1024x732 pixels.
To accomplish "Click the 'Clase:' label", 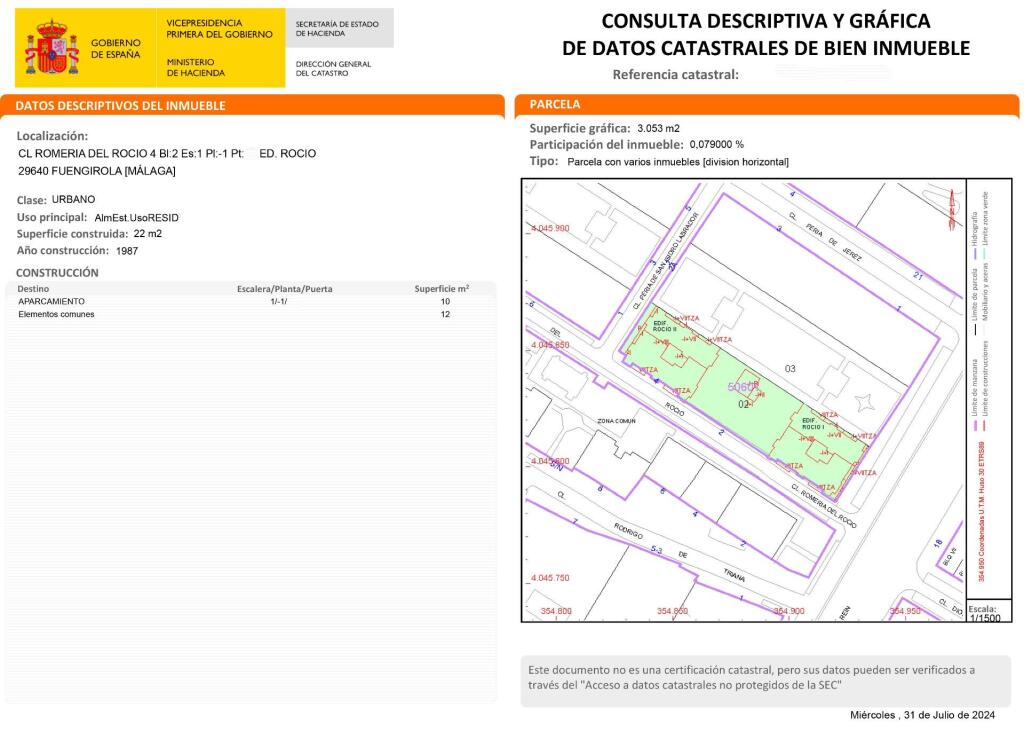I will click(31, 200).
